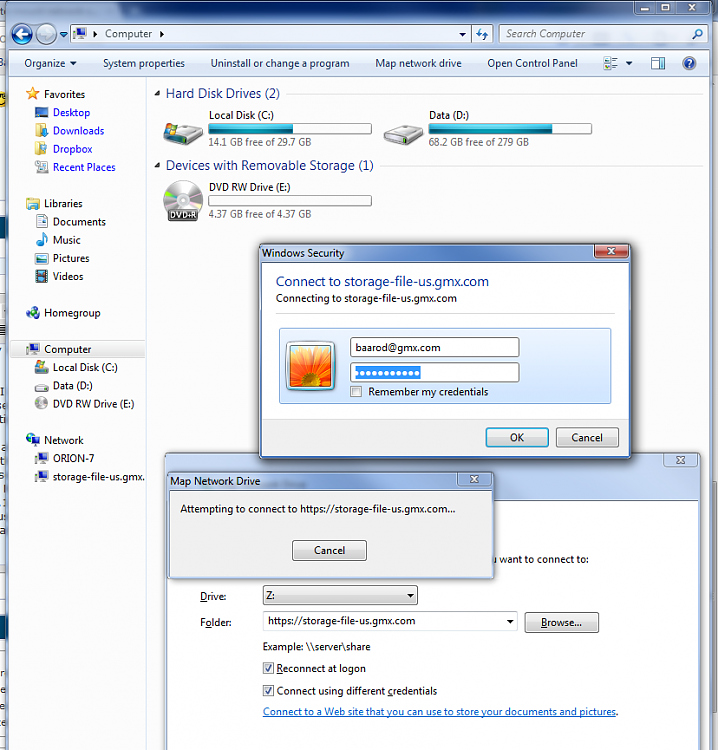Refresh the Computer view
This screenshot has height=750, width=718.
pos(482,34)
